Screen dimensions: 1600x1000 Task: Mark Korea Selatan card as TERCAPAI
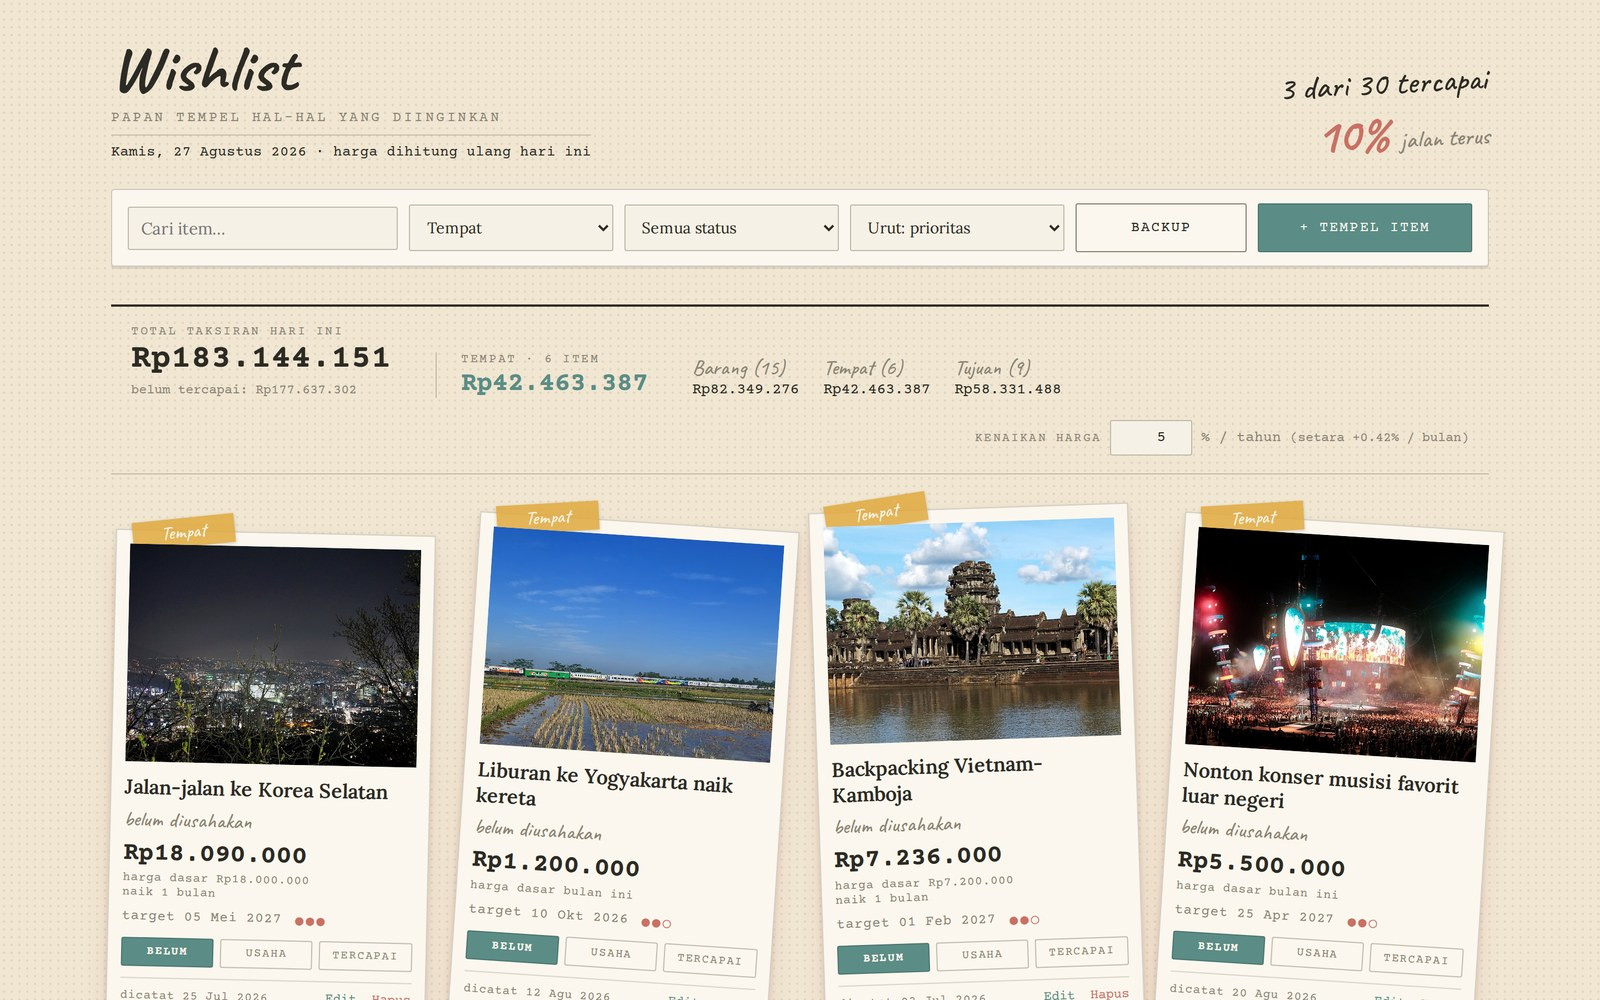pyautogui.click(x=365, y=956)
